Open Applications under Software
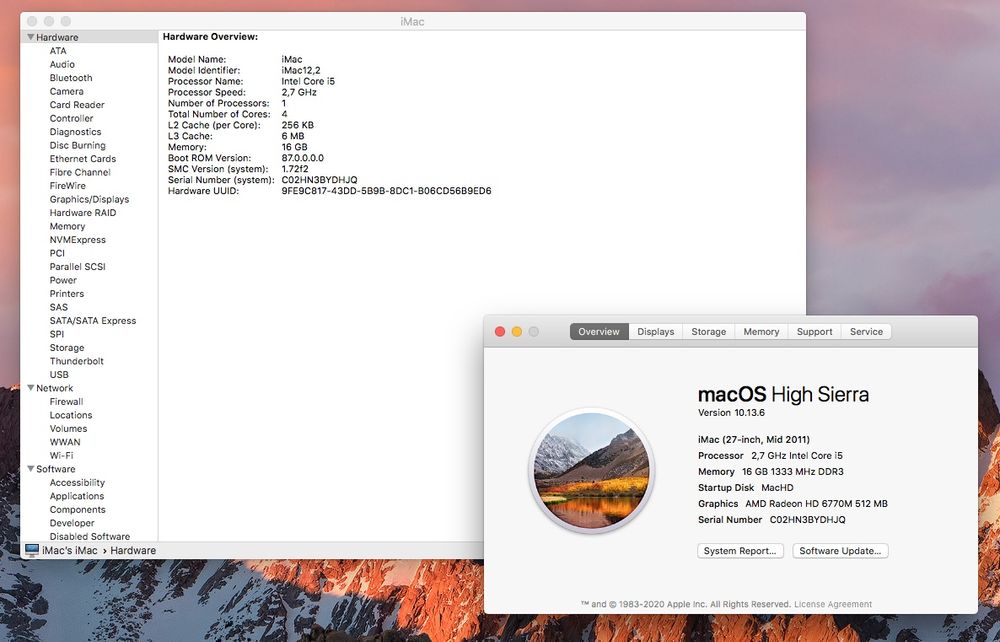Image resolution: width=1000 pixels, height=642 pixels. coord(77,497)
